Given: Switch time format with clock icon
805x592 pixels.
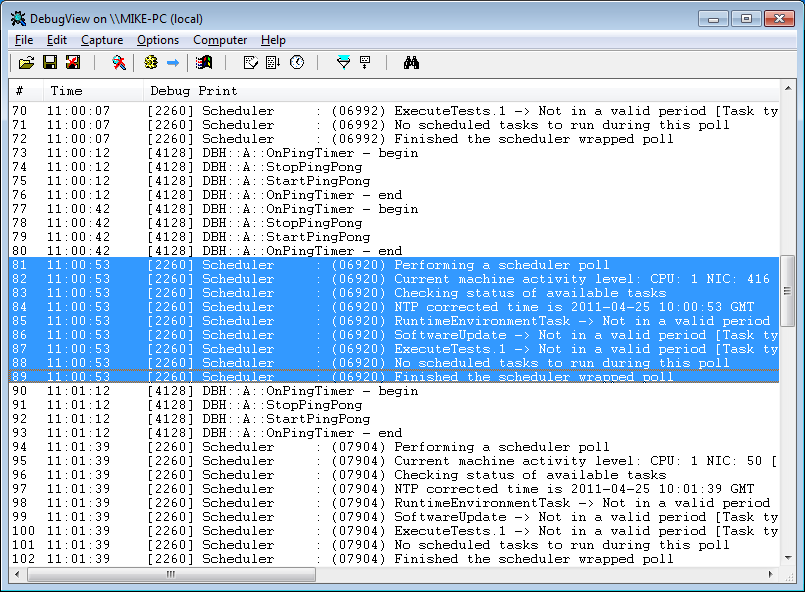Looking at the screenshot, I should click(x=296, y=63).
